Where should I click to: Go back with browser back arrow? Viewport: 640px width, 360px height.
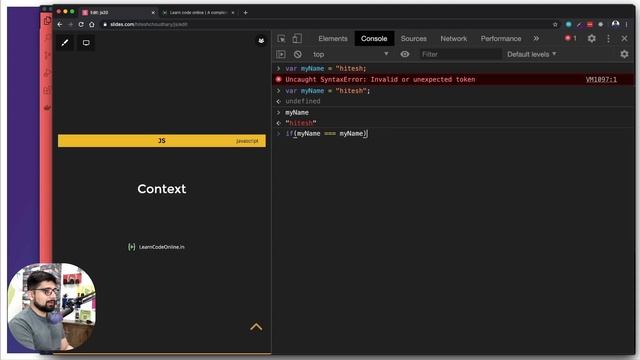pos(60,24)
